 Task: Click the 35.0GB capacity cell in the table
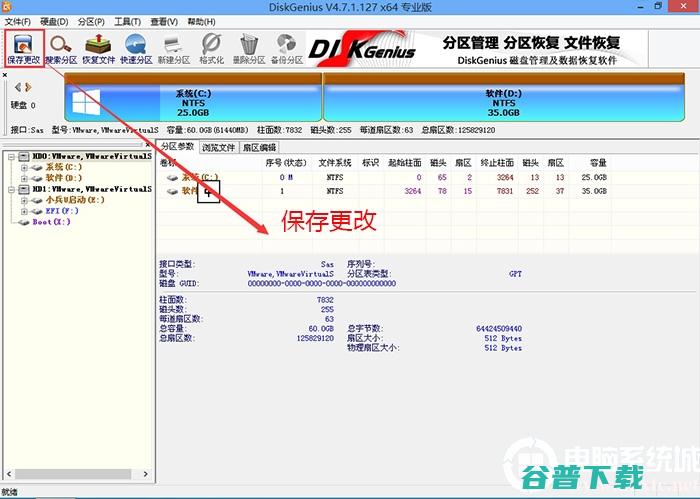[x=594, y=191]
